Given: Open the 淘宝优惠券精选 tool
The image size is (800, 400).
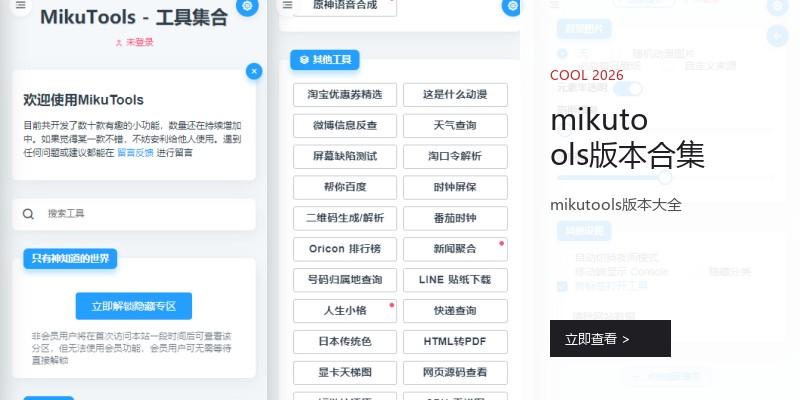Looking at the screenshot, I should click(x=345, y=95).
